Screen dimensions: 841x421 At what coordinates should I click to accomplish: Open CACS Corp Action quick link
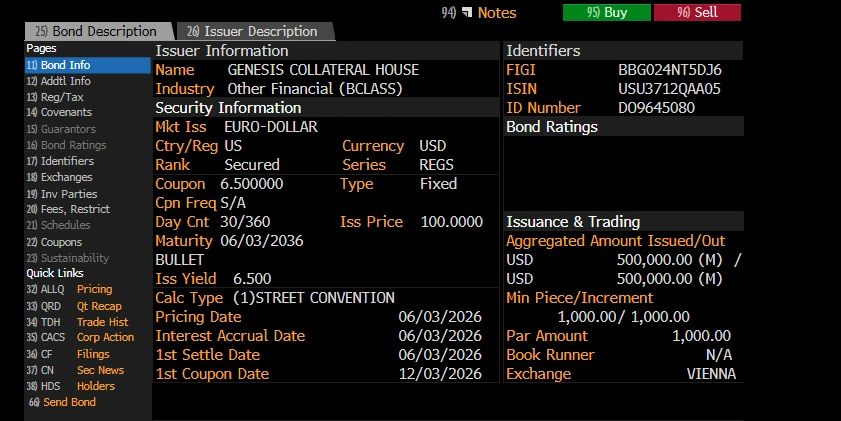(80, 337)
